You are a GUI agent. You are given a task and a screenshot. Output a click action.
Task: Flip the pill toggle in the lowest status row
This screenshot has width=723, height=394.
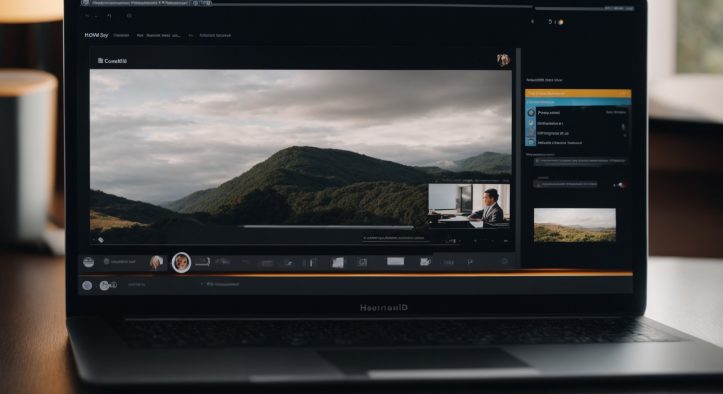(x=107, y=286)
